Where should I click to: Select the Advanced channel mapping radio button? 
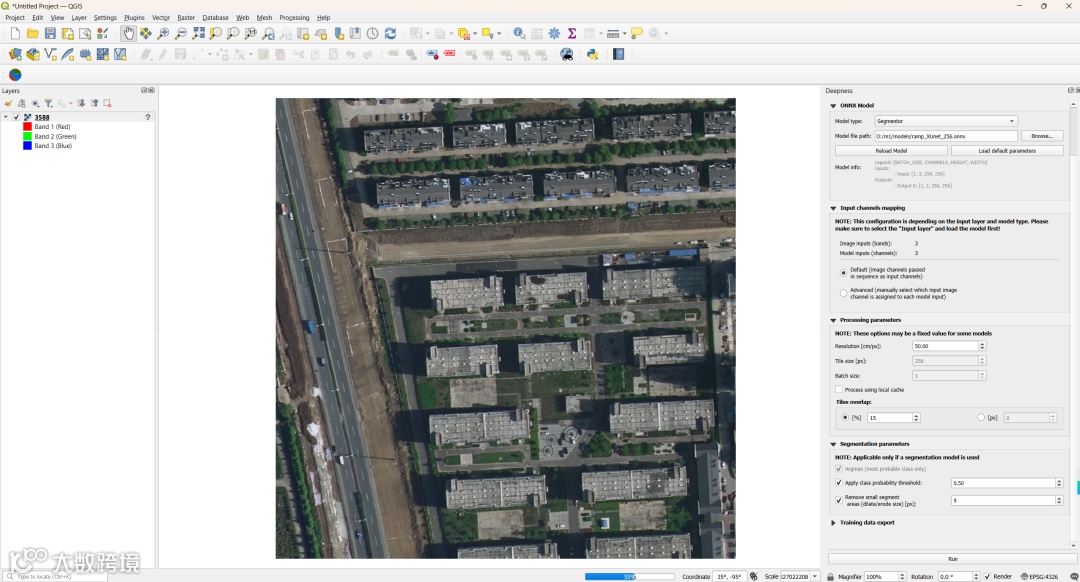click(843, 293)
